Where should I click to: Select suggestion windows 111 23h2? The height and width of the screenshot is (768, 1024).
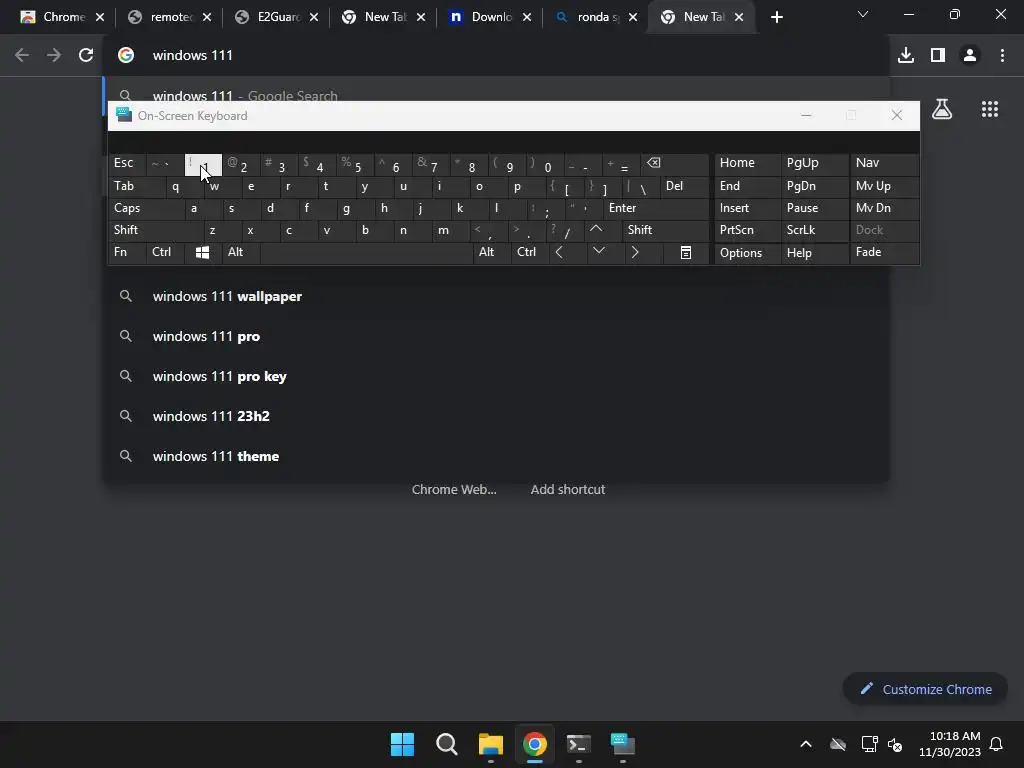point(496,416)
